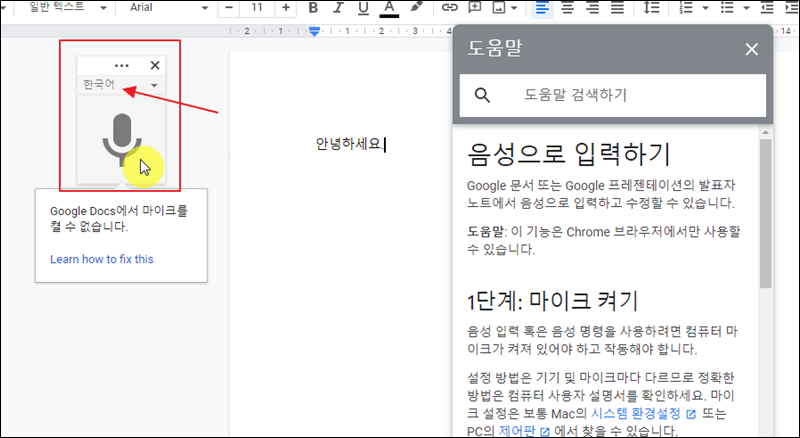Open line spacing options
Image resolution: width=800 pixels, height=438 pixels.
tap(652, 8)
